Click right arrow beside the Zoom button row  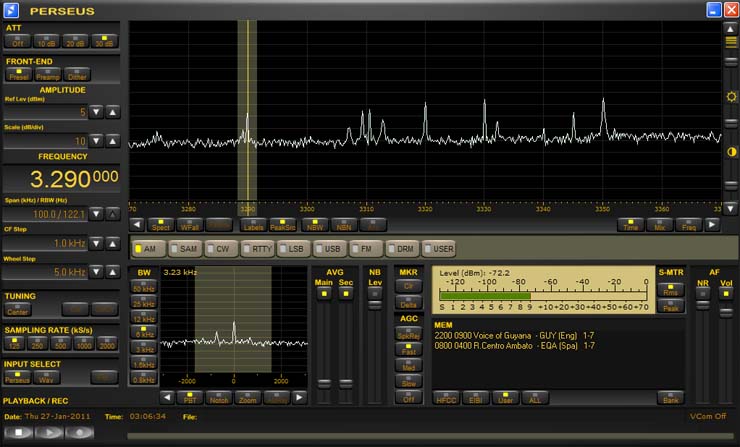pyautogui.click(x=299, y=397)
